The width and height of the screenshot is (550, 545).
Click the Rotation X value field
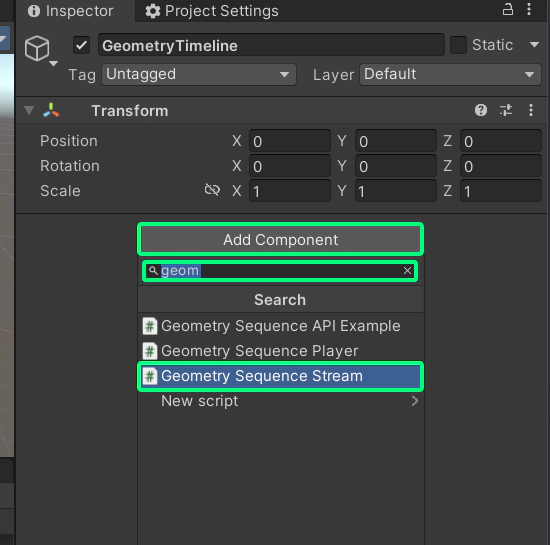tap(290, 166)
